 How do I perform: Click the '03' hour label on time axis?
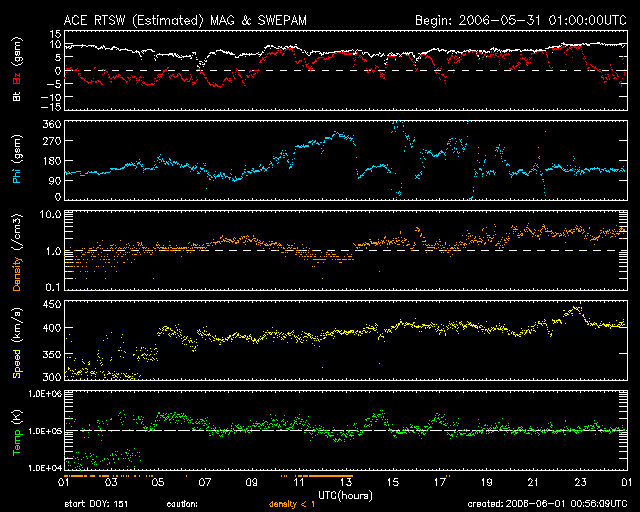coord(111,483)
